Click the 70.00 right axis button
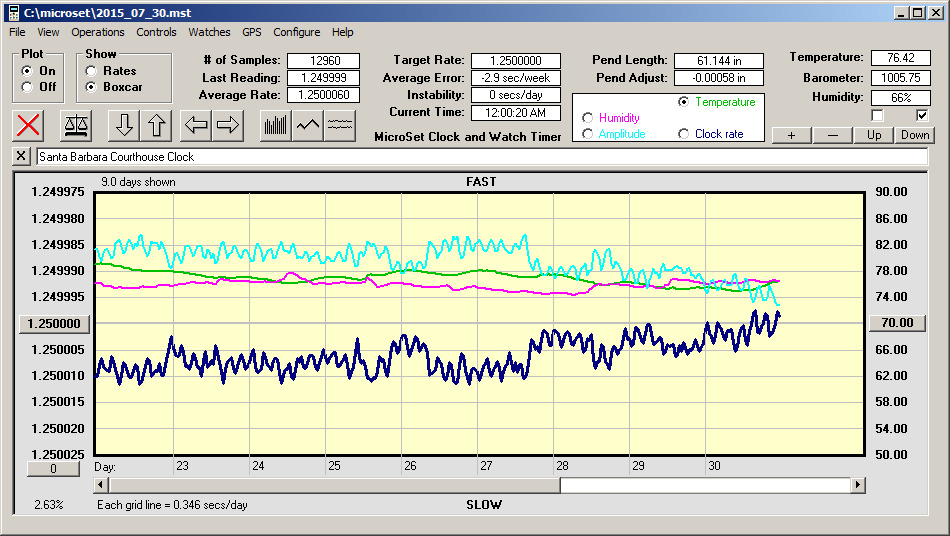The image size is (950, 536). 897,323
